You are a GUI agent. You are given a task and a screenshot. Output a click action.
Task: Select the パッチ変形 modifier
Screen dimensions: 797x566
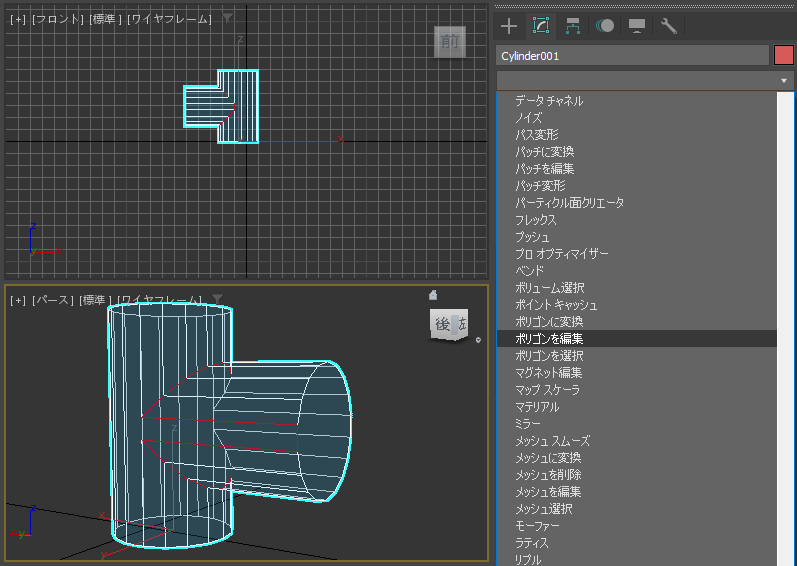click(637, 186)
